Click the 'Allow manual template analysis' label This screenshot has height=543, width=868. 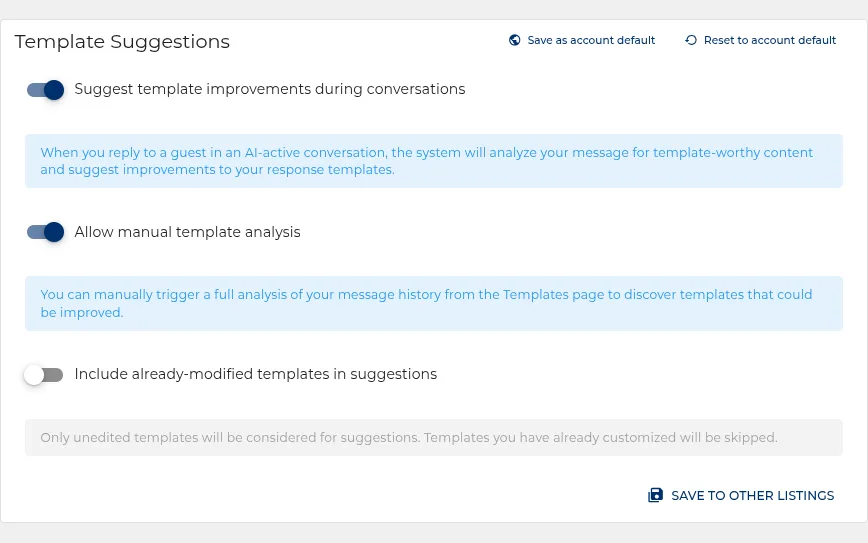tap(187, 232)
